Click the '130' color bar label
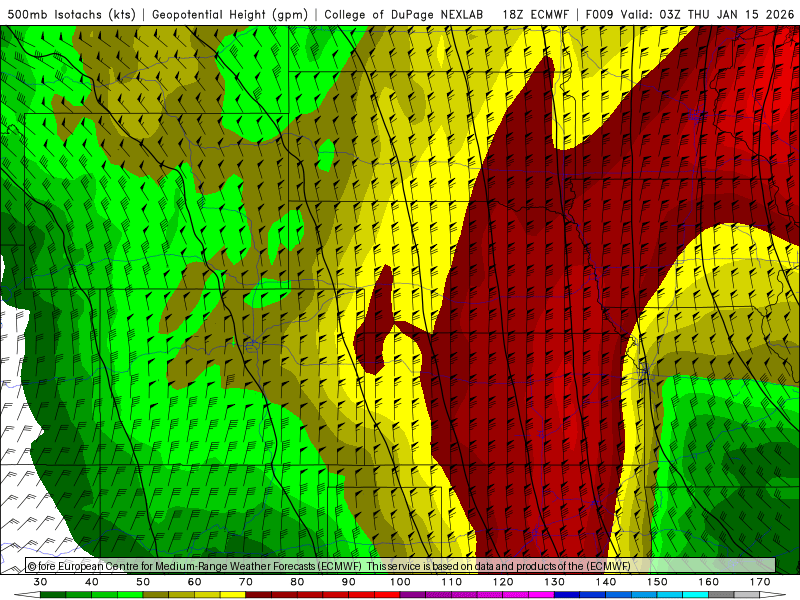Viewport: 800px width, 600px height. (554, 582)
